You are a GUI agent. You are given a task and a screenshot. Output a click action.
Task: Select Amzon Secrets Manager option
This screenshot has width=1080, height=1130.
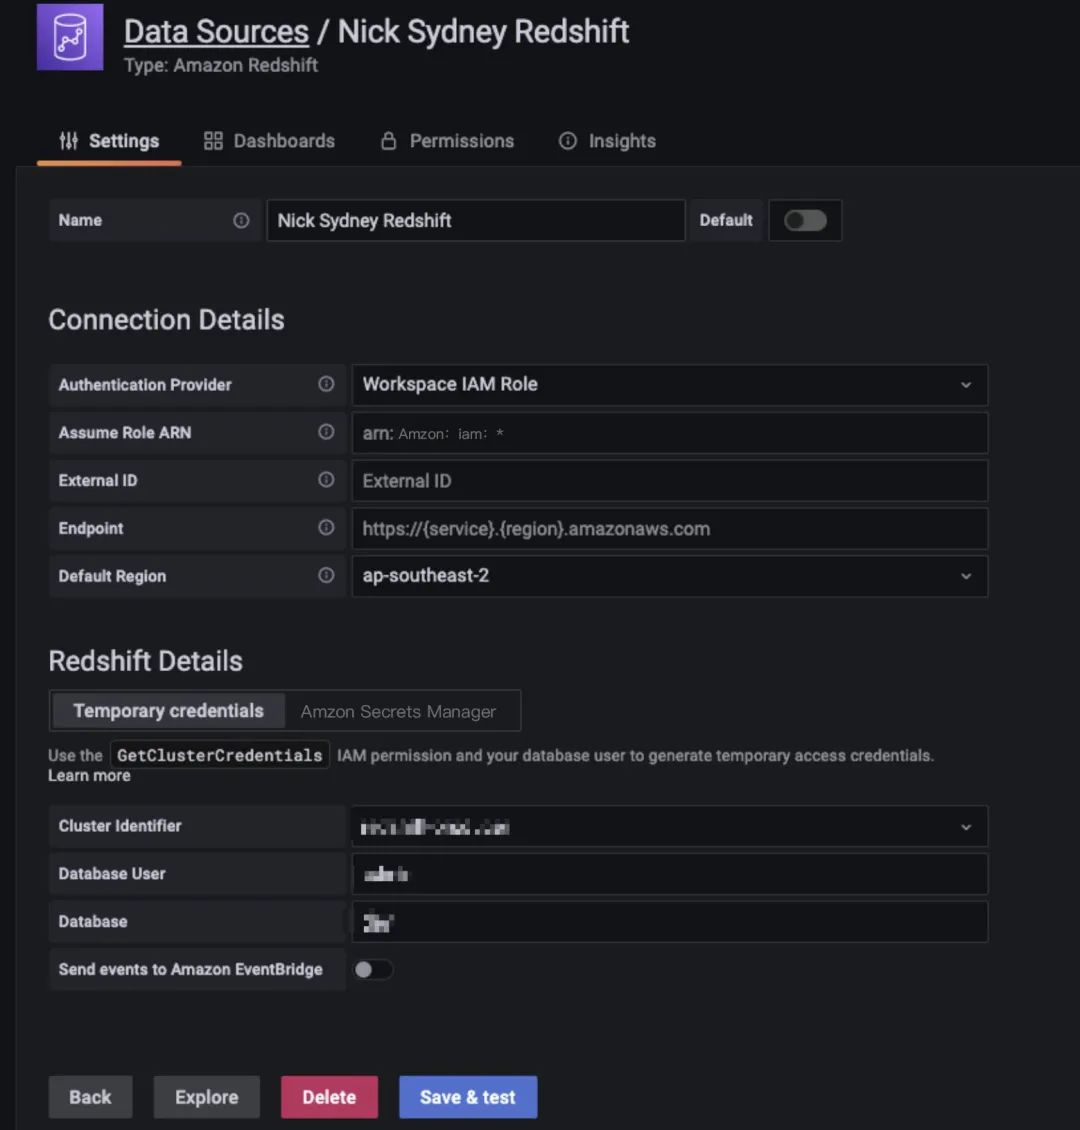[x=398, y=711]
